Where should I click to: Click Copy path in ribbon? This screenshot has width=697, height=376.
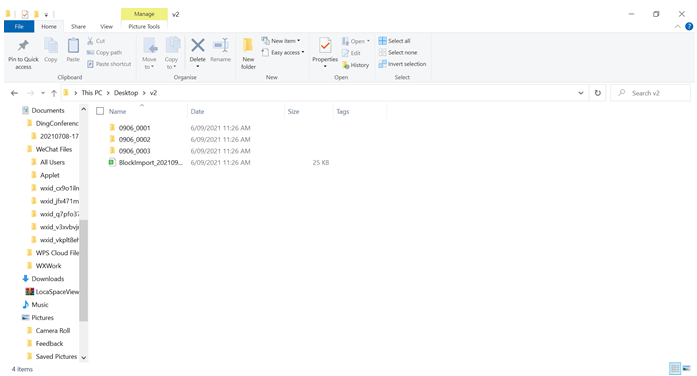104,52
